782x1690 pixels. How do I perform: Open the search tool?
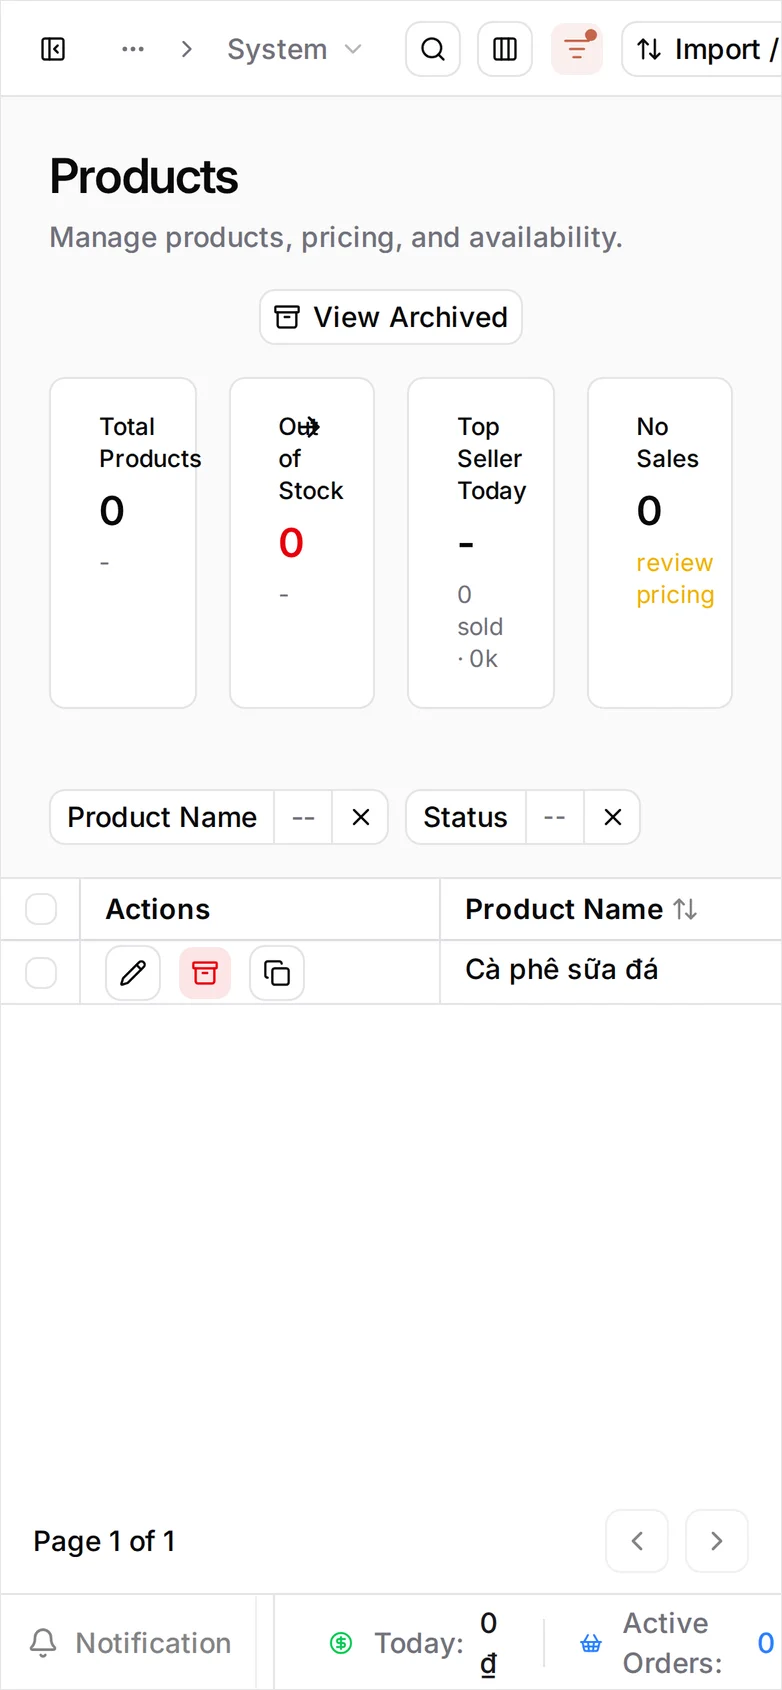click(x=433, y=49)
